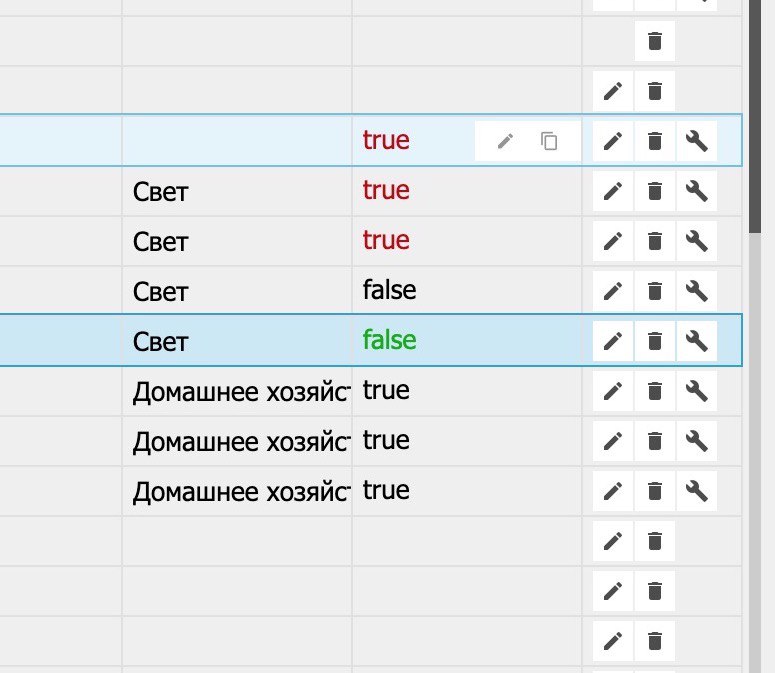This screenshot has height=673, width=775.
Task: Edit the topmost Домашнее хозяйс object
Action: (613, 391)
